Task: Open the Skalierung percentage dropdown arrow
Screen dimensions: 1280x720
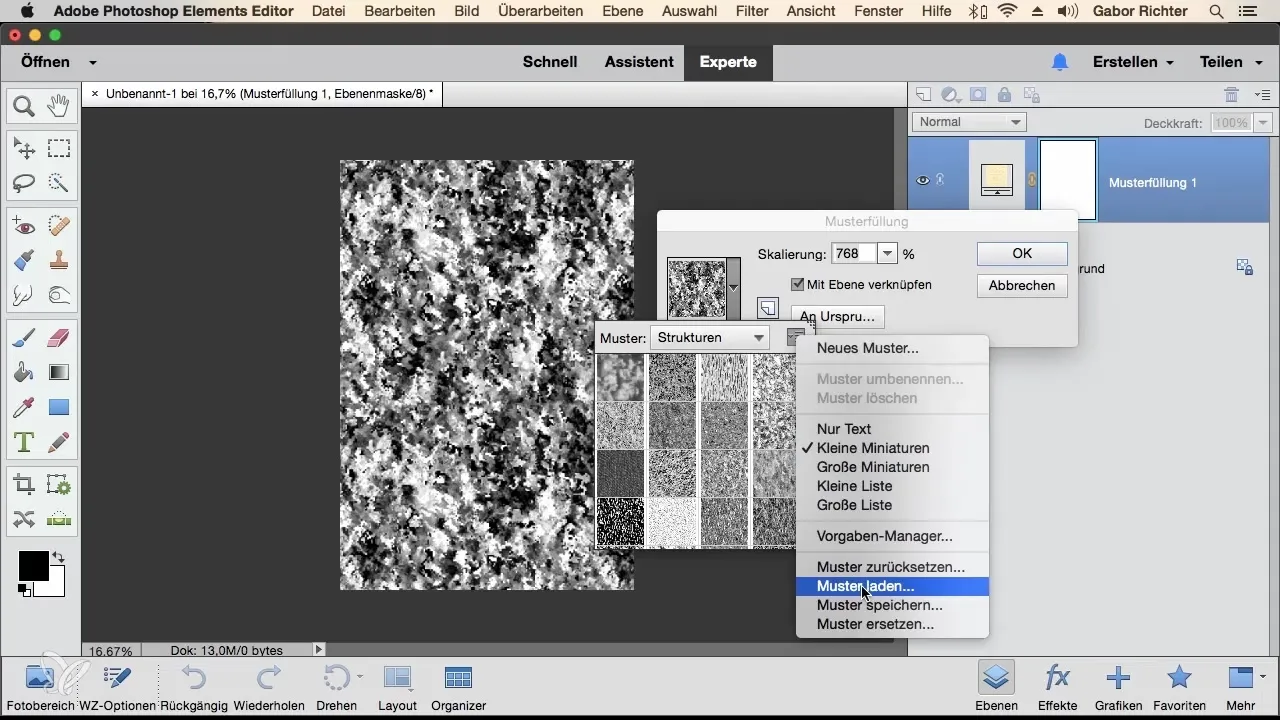Action: coord(887,254)
